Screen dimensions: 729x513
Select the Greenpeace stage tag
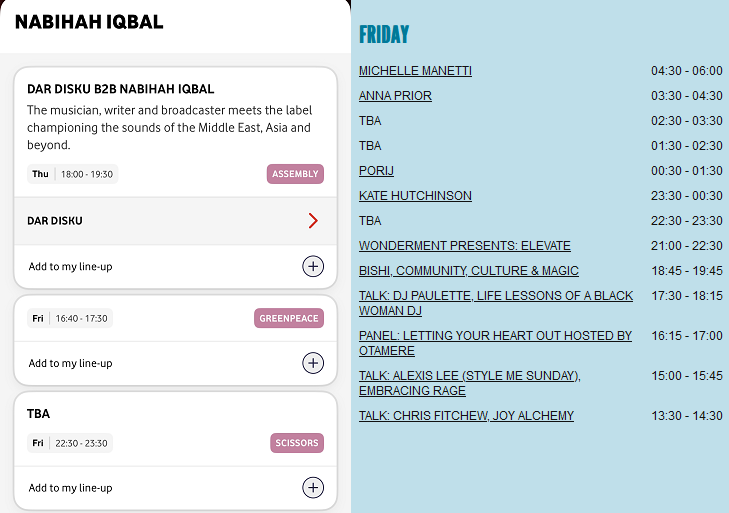coord(289,318)
